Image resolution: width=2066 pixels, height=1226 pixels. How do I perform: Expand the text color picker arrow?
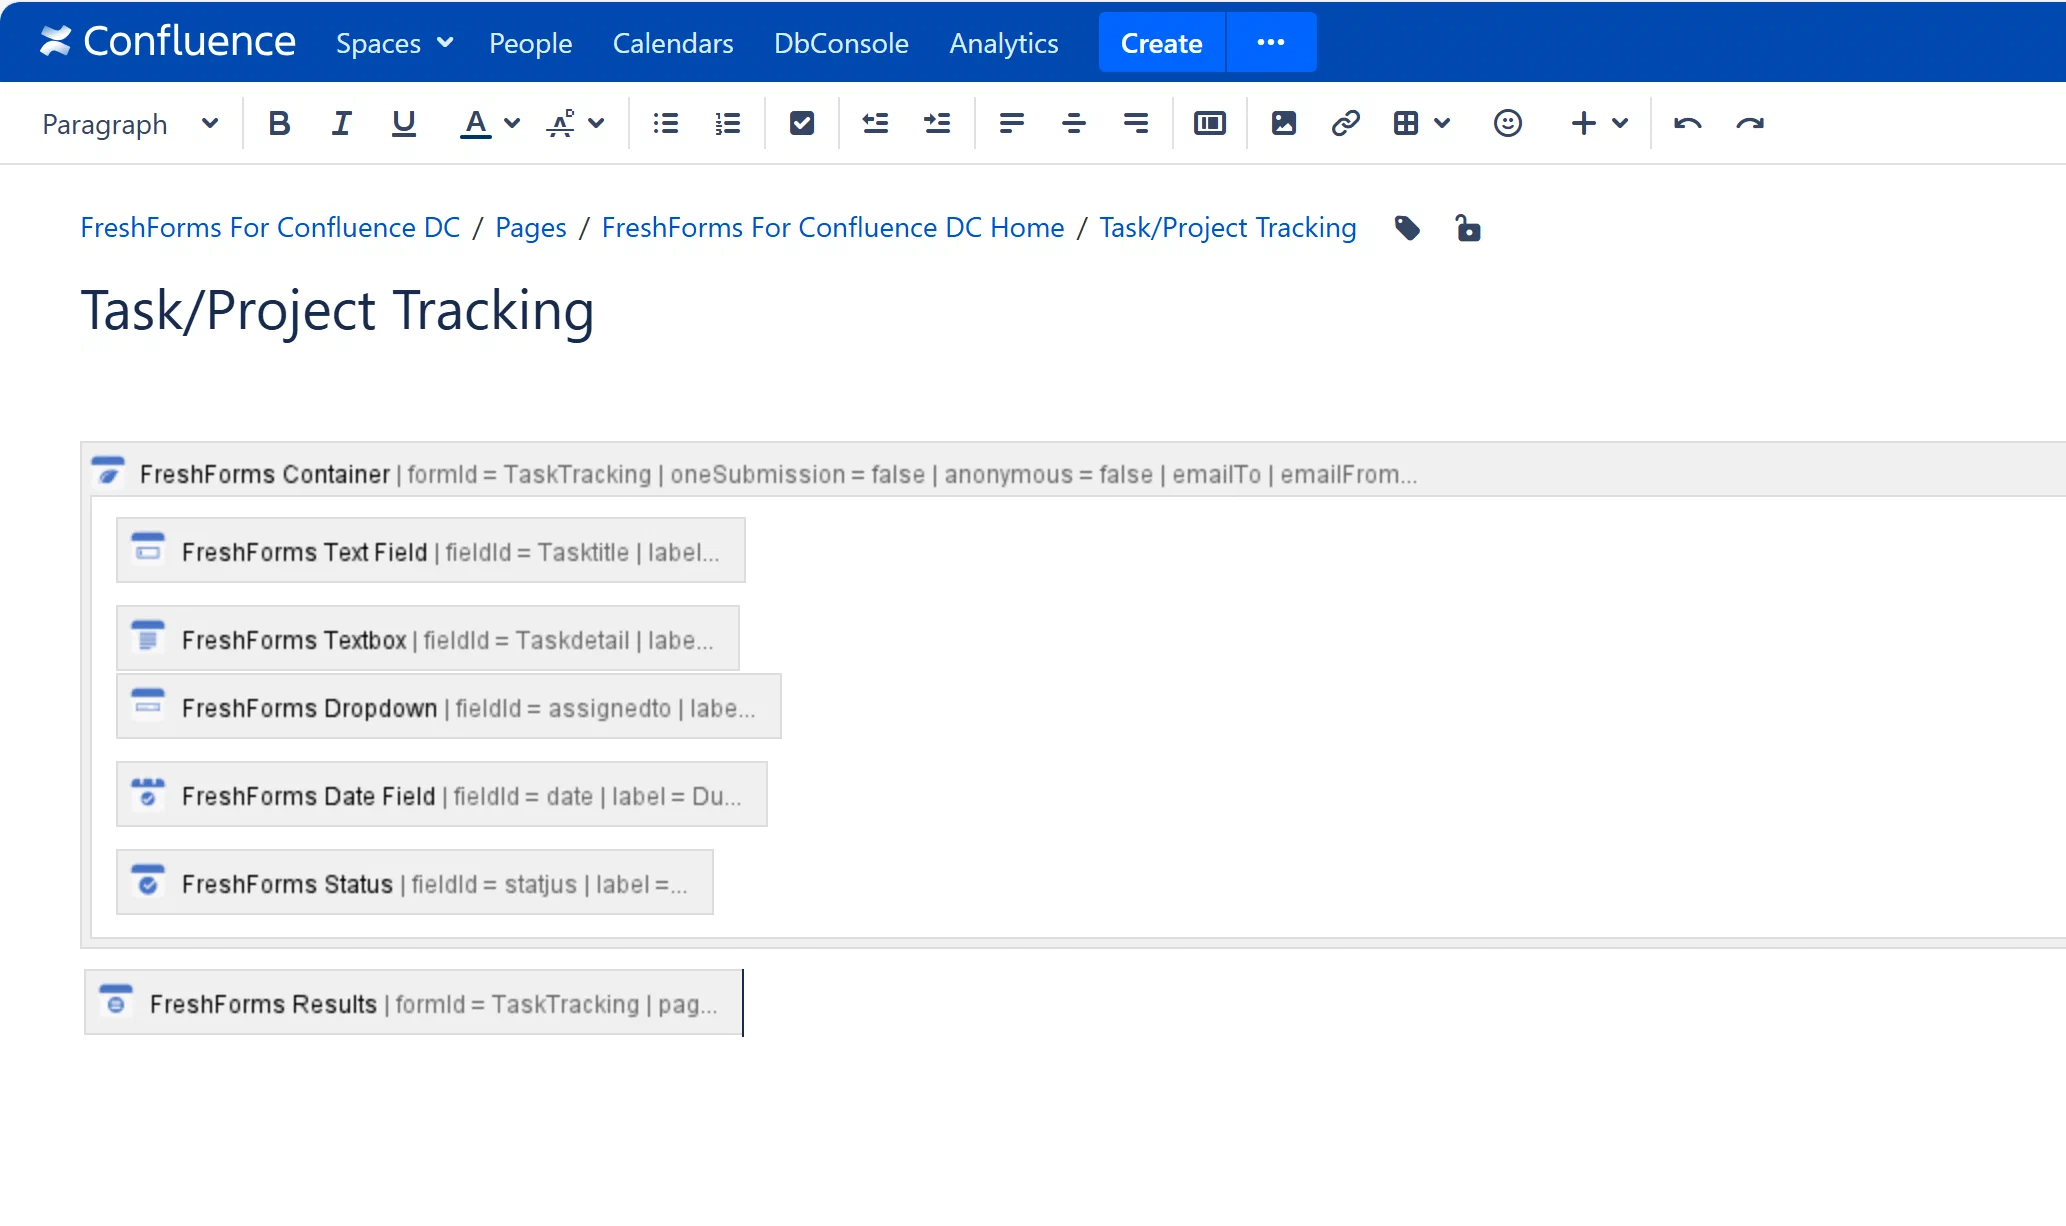point(512,123)
